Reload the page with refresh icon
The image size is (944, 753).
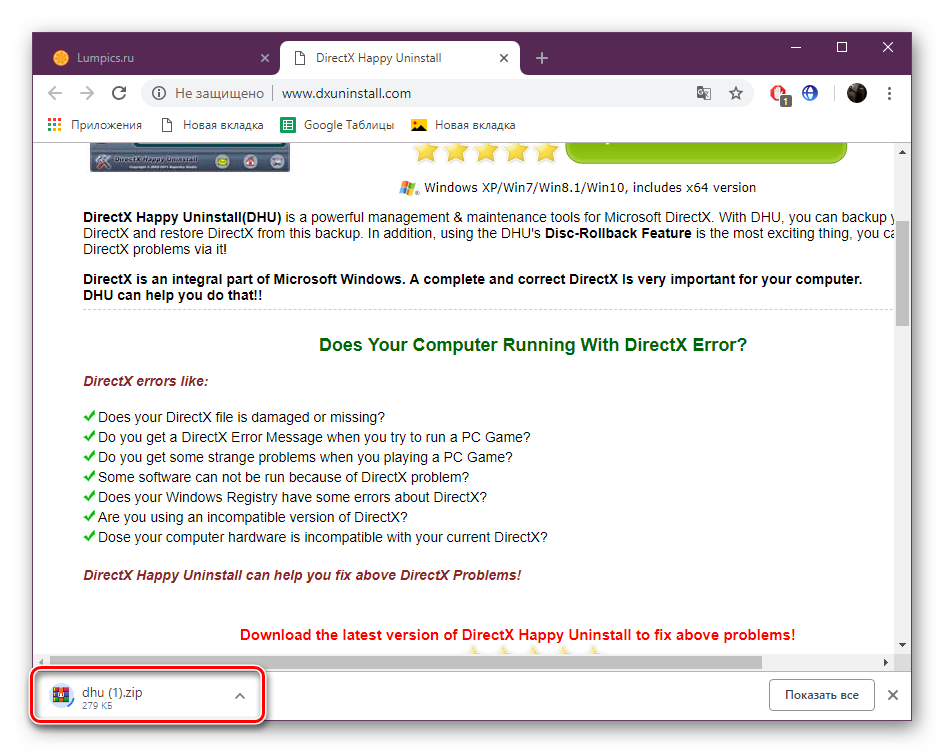coord(119,93)
